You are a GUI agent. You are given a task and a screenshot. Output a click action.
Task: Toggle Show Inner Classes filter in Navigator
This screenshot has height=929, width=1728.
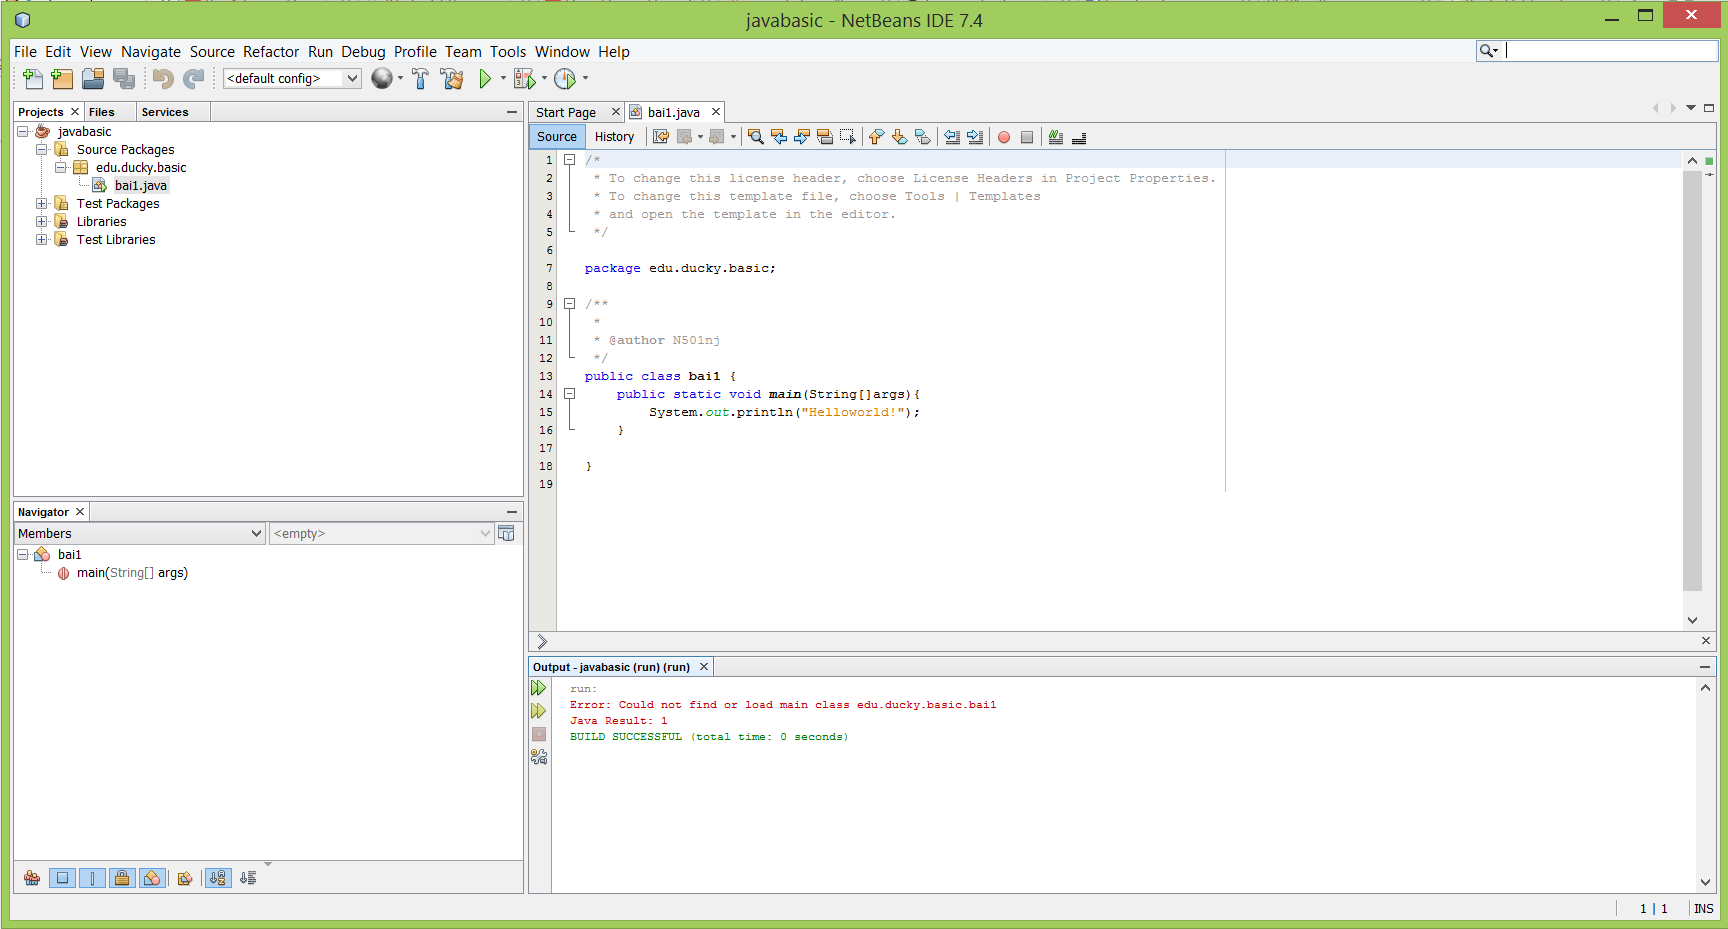[152, 878]
